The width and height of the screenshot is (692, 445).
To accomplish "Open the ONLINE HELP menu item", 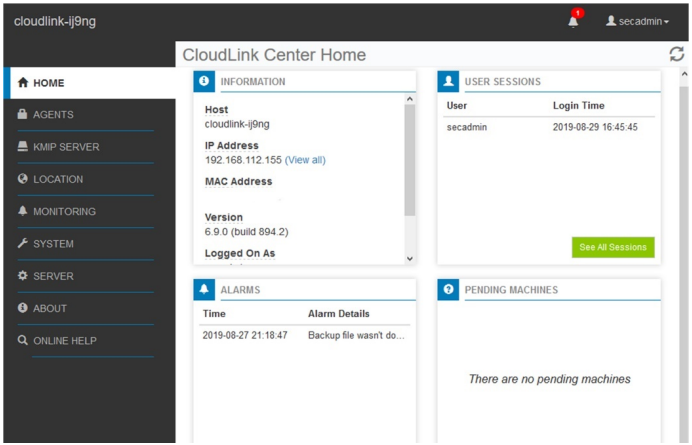I will [86, 340].
